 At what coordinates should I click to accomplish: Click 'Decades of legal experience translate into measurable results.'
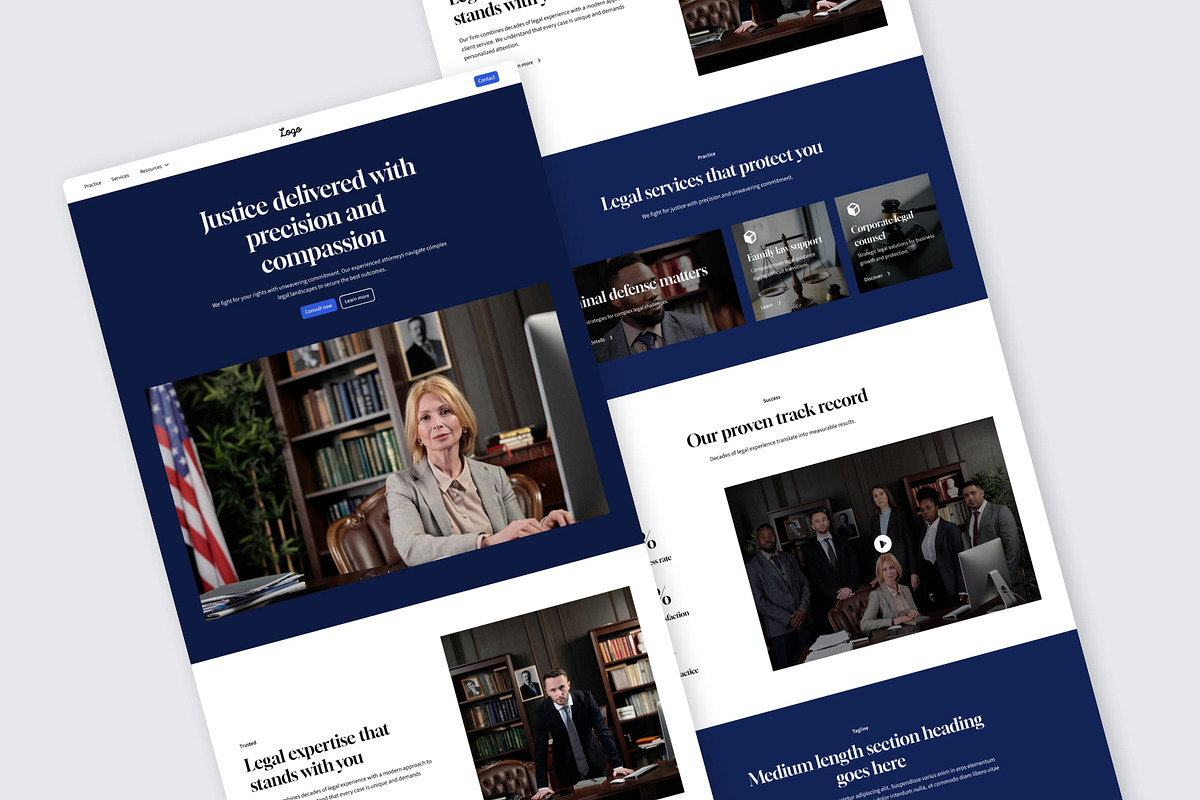[x=783, y=439]
